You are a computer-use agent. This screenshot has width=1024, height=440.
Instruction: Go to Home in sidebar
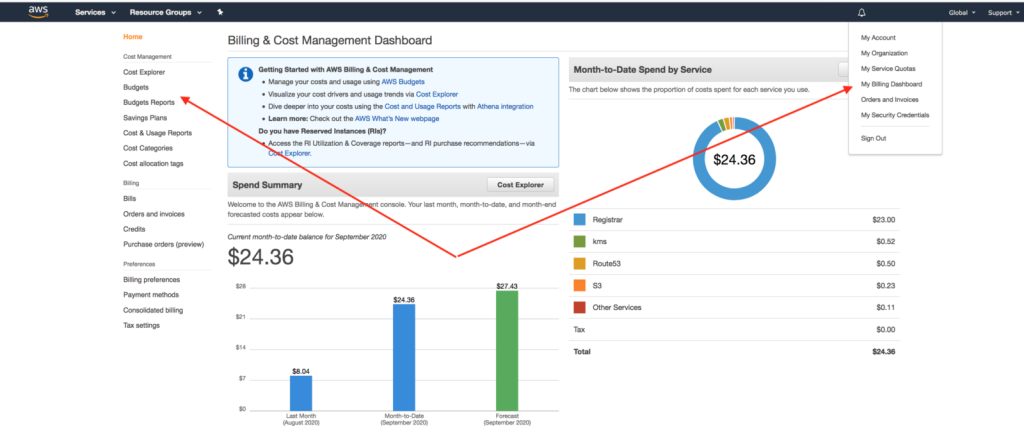point(133,37)
